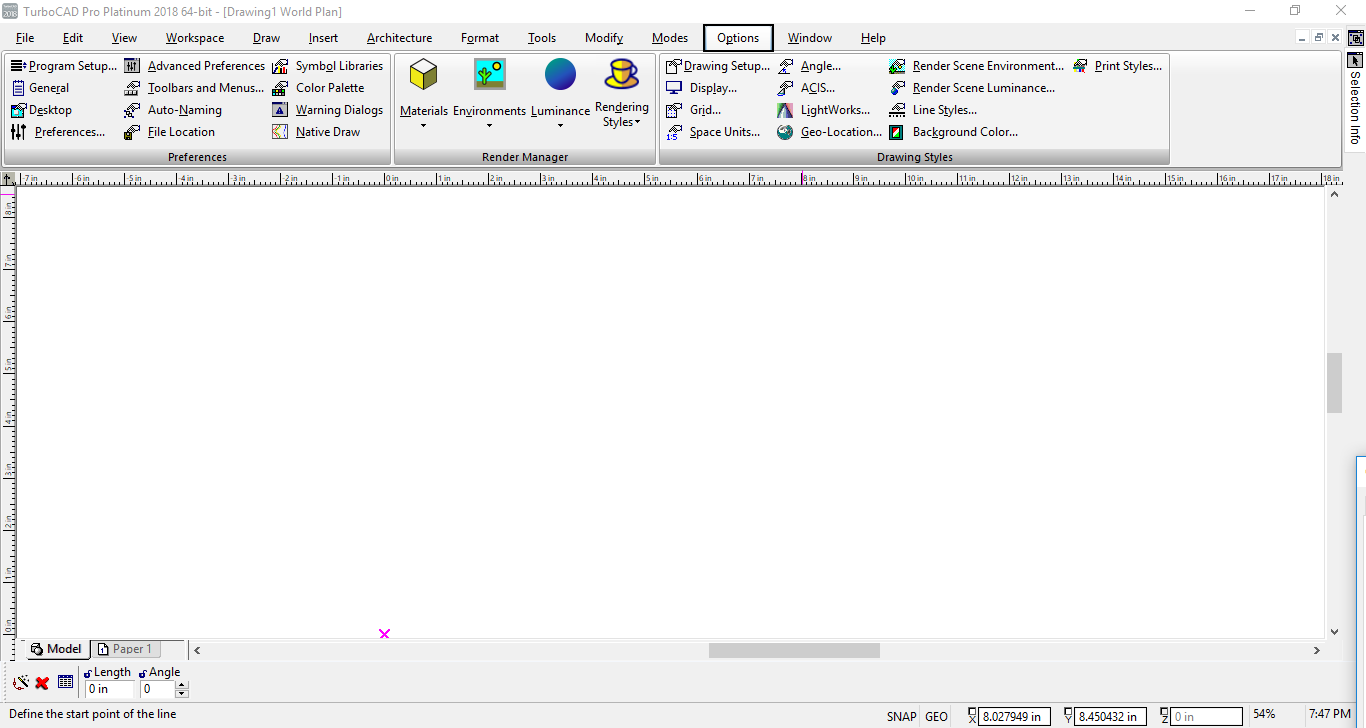The image size is (1366, 728).
Task: Expand the Rendering Styles dropdown arrow
Action: 638,122
